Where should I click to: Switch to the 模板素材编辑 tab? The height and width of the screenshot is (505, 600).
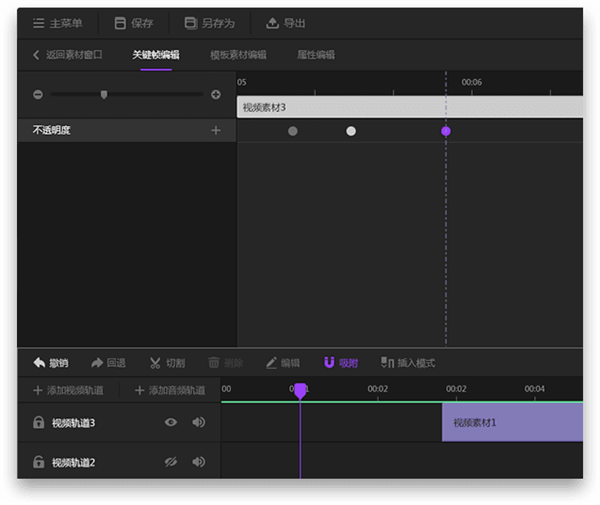[x=238, y=55]
